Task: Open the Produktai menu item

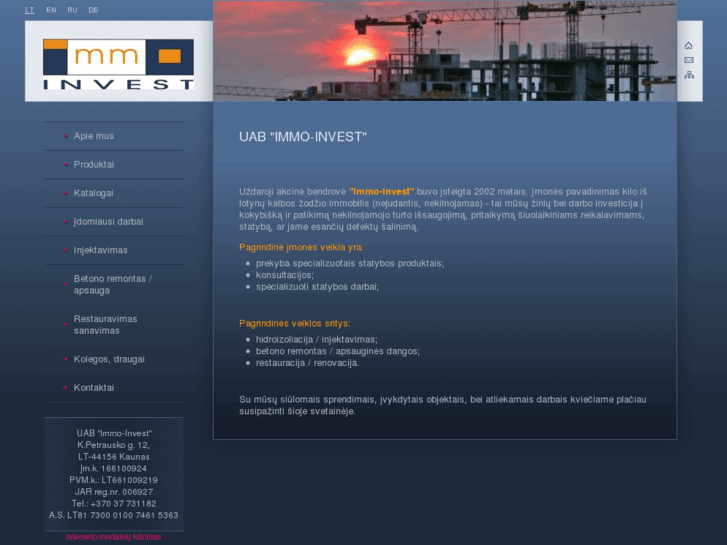Action: coord(94,165)
